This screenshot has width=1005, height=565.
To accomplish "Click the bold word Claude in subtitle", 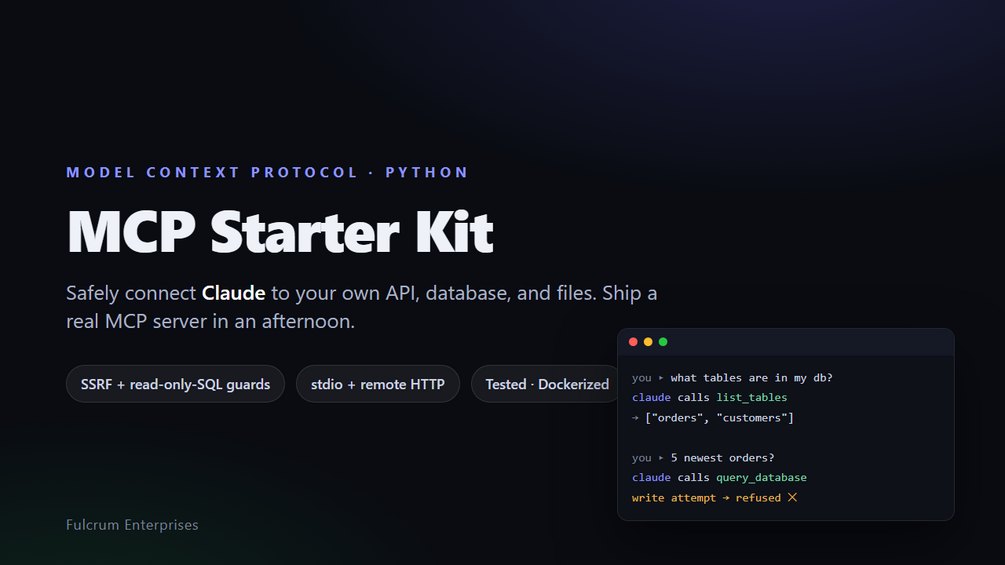I will [x=233, y=293].
